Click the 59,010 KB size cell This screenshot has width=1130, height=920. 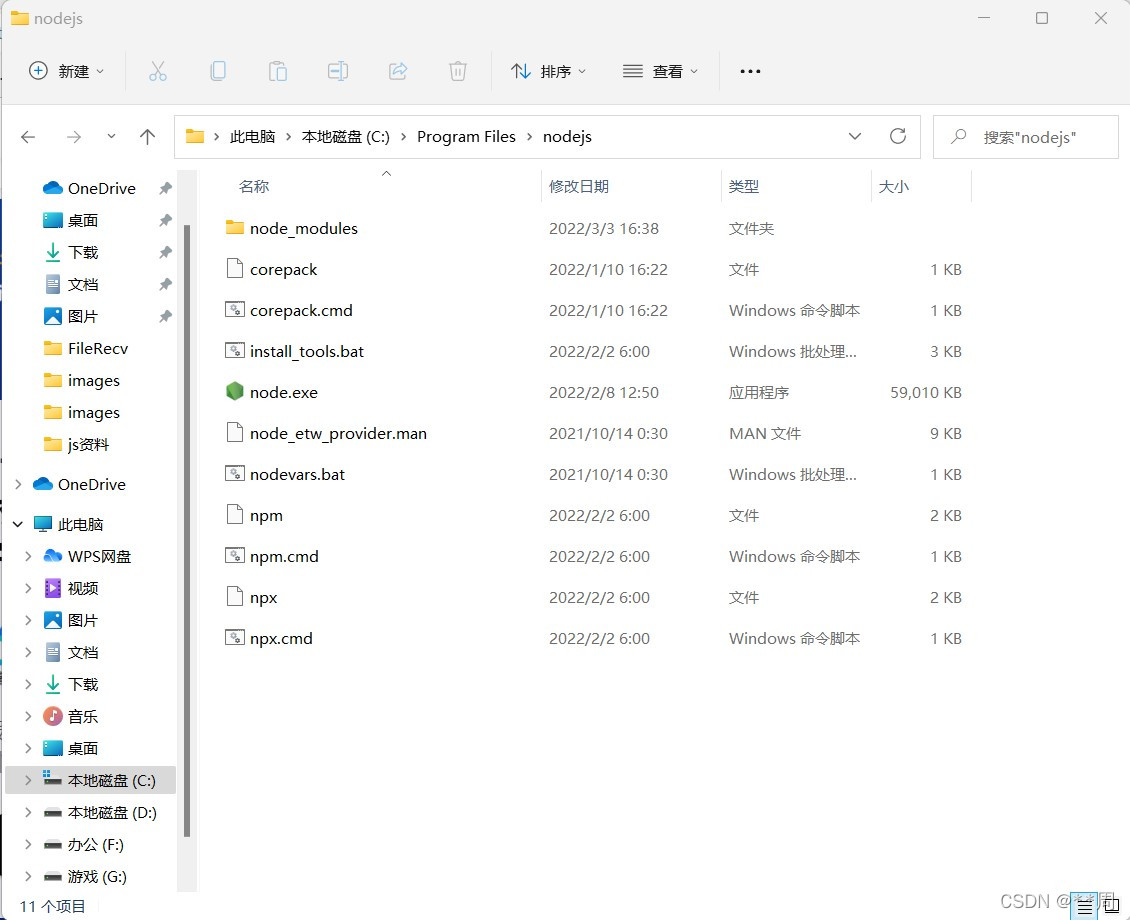point(925,393)
